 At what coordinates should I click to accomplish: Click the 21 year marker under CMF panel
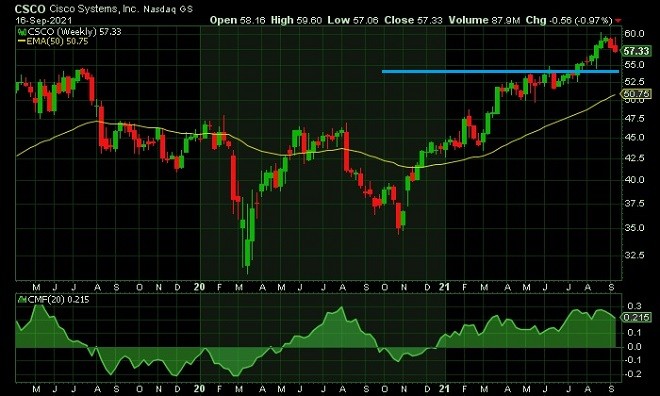tap(444, 388)
